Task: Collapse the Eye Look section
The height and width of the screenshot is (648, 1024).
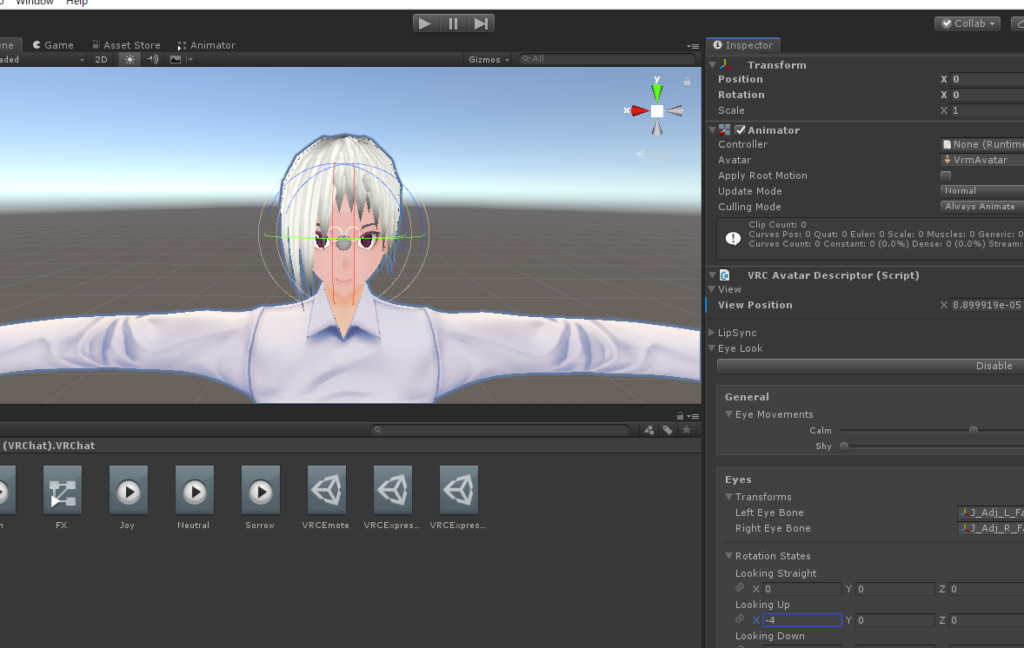Action: 712,348
